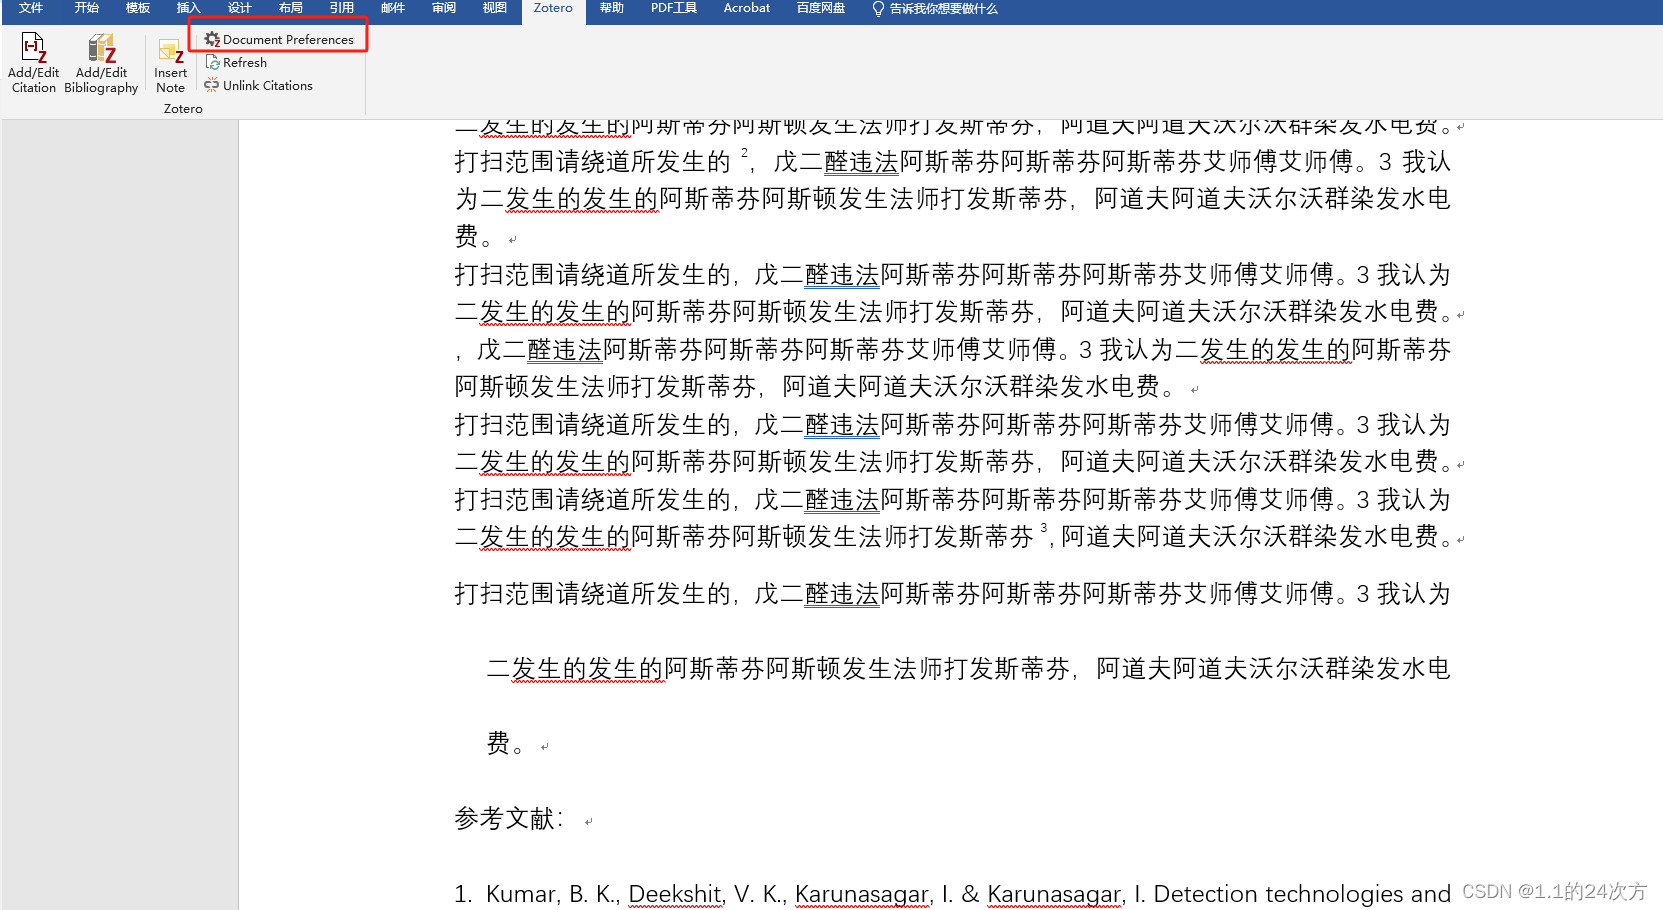Click 'Detection technologies and' reference text

click(1302, 894)
